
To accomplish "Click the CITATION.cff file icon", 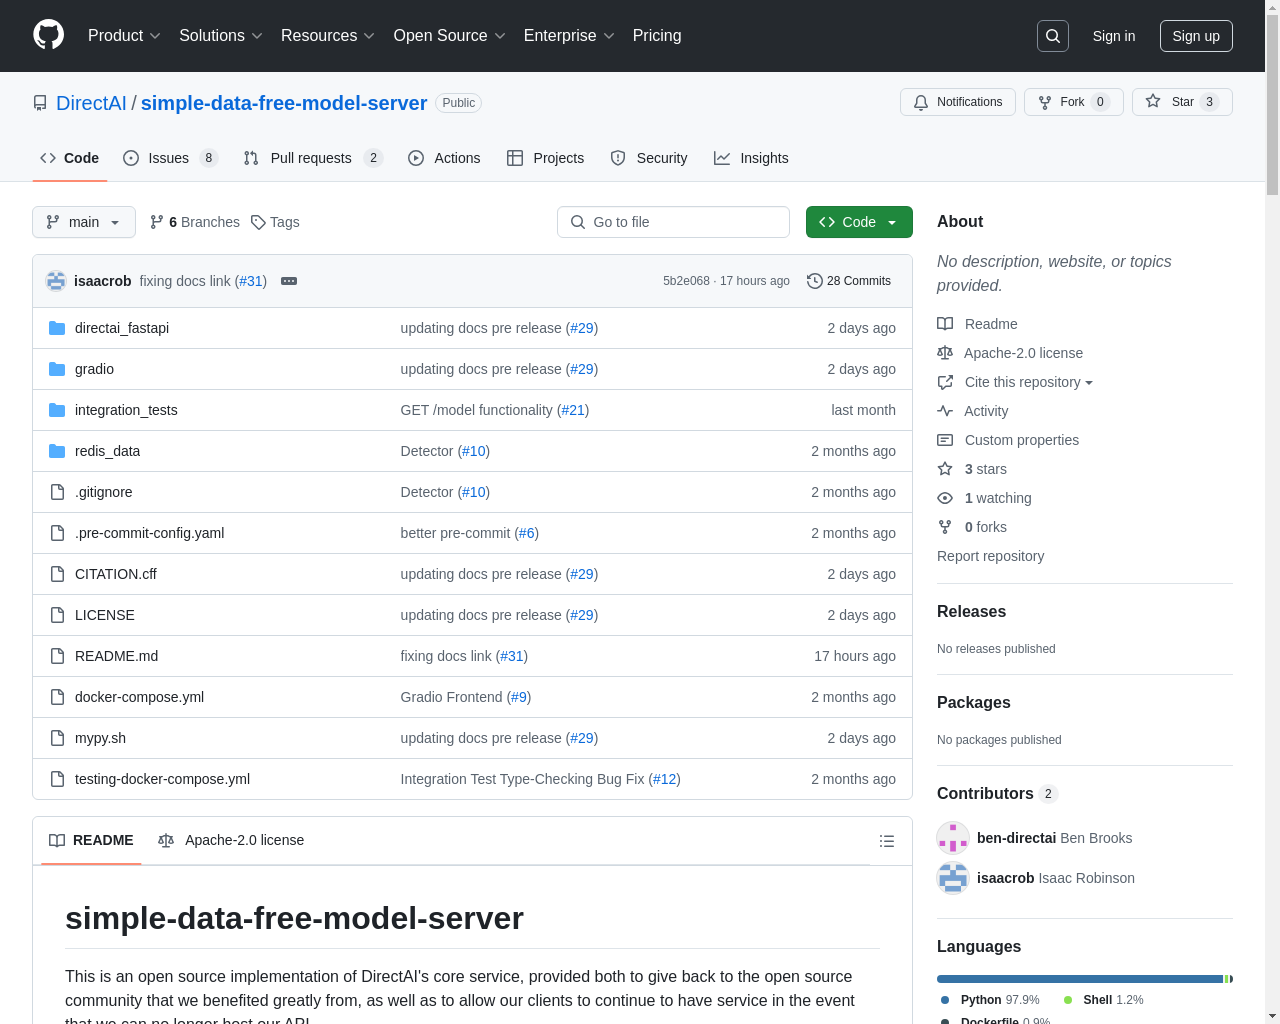I will coord(57,574).
